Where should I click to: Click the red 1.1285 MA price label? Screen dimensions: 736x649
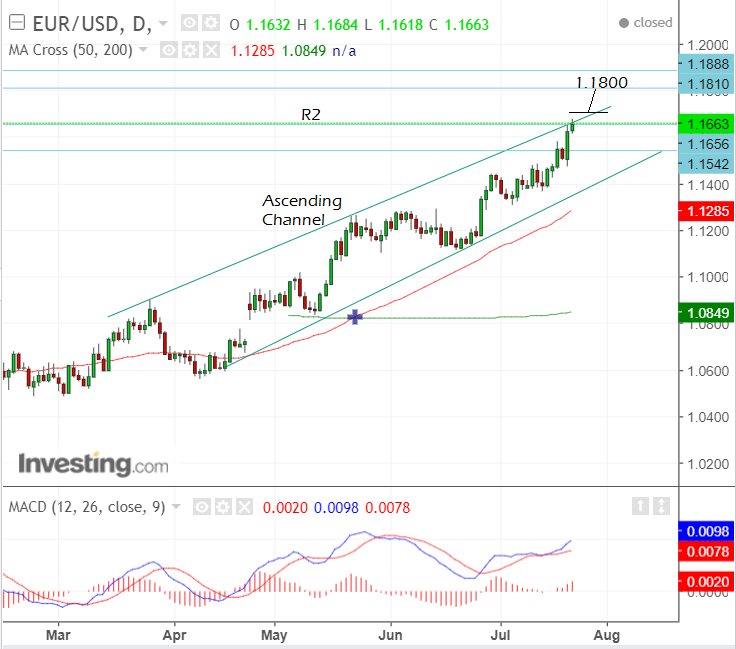[x=706, y=211]
